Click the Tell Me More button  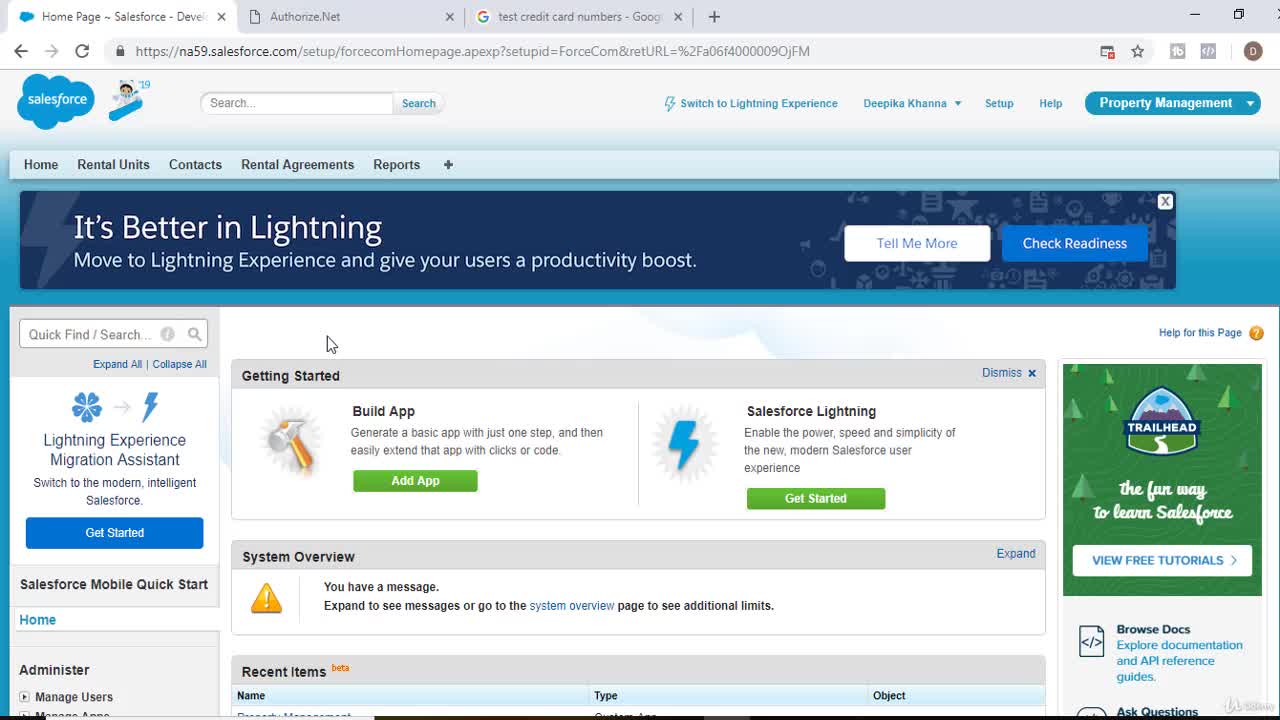point(917,243)
